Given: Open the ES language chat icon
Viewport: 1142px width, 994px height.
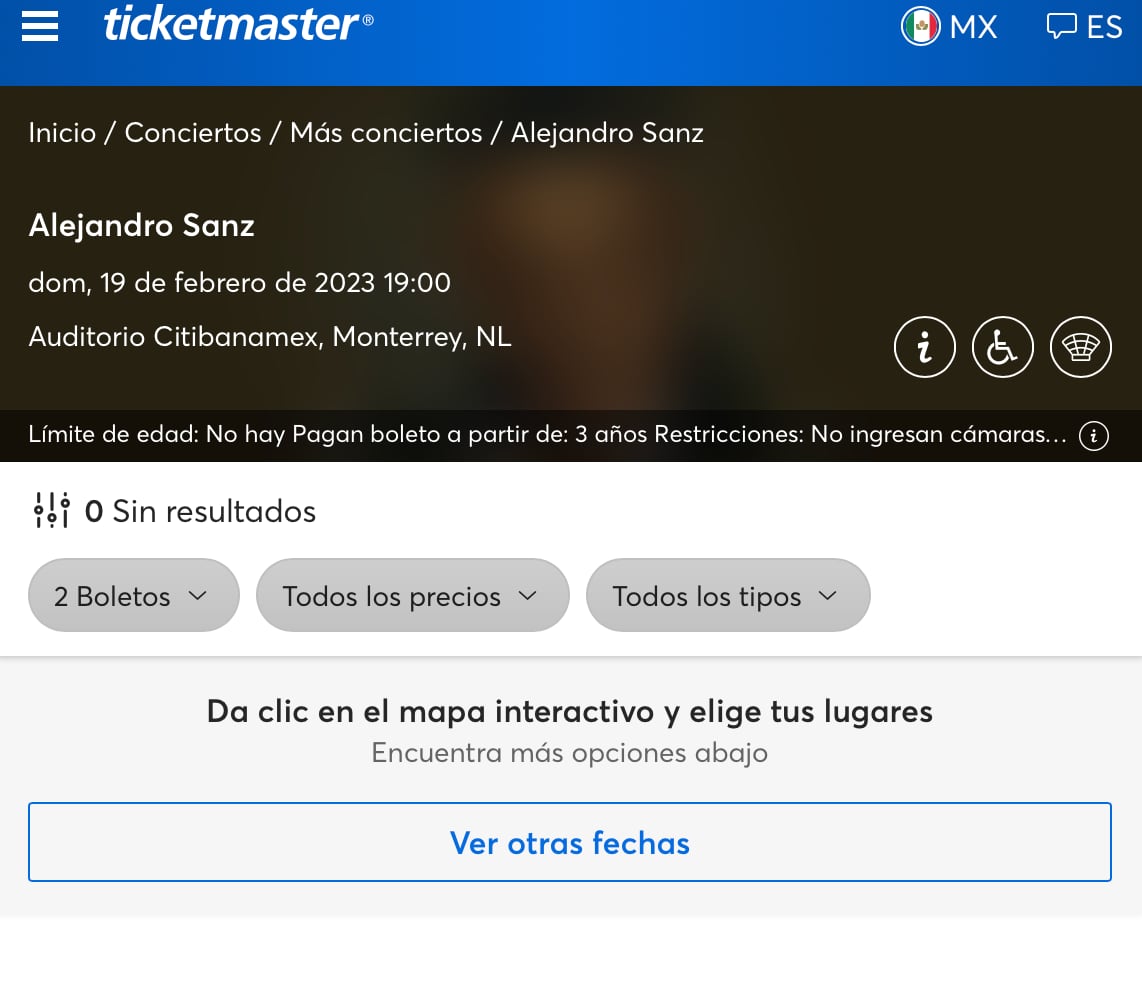Looking at the screenshot, I should pos(1061,26).
